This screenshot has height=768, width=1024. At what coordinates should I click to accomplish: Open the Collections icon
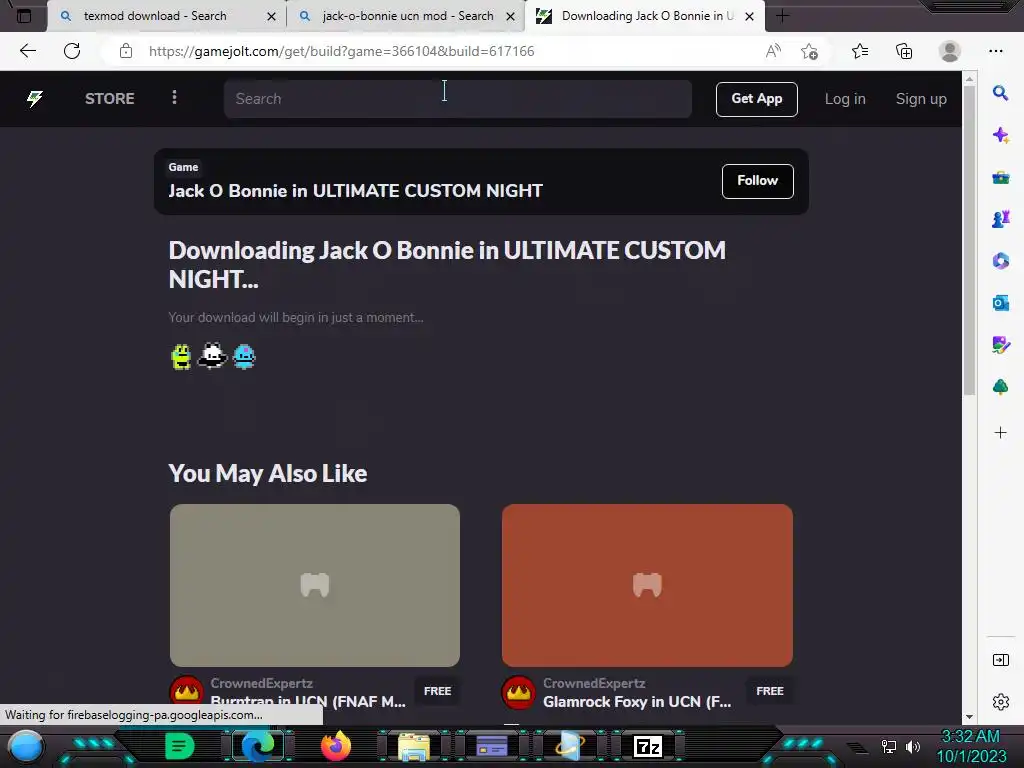pyautogui.click(x=904, y=51)
